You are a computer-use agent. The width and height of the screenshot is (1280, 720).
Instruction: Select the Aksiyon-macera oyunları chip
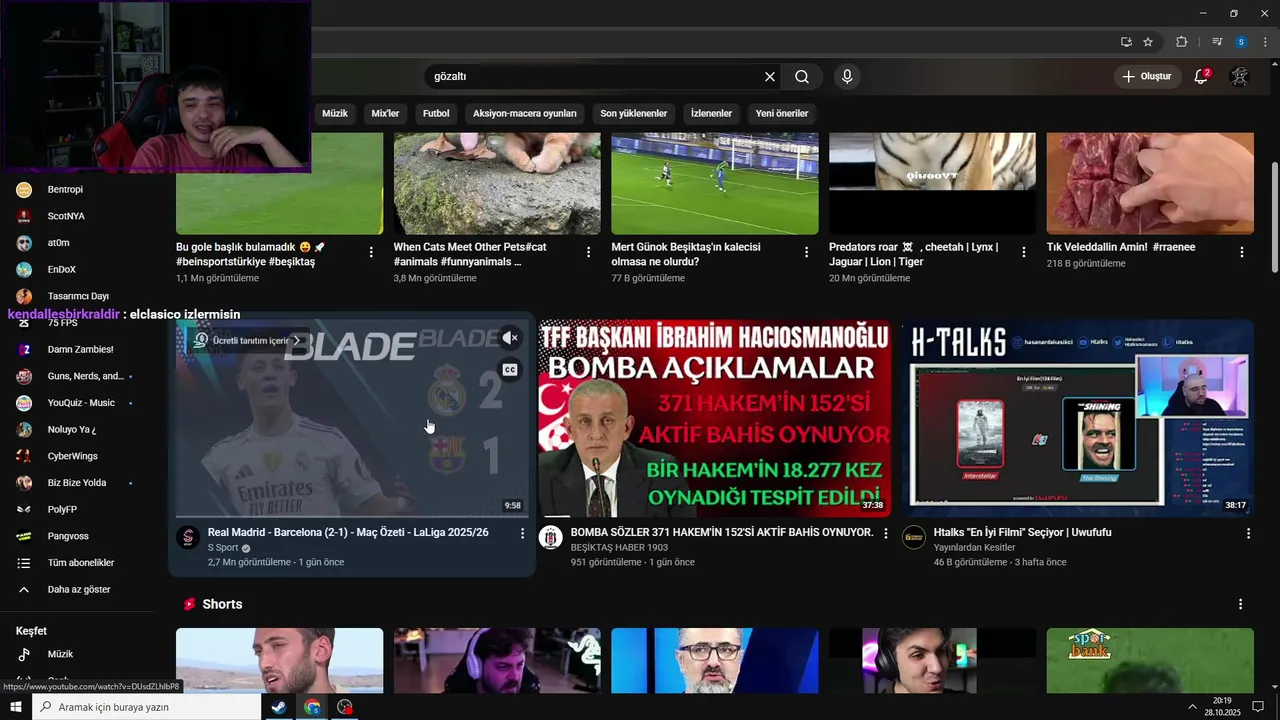pos(525,114)
